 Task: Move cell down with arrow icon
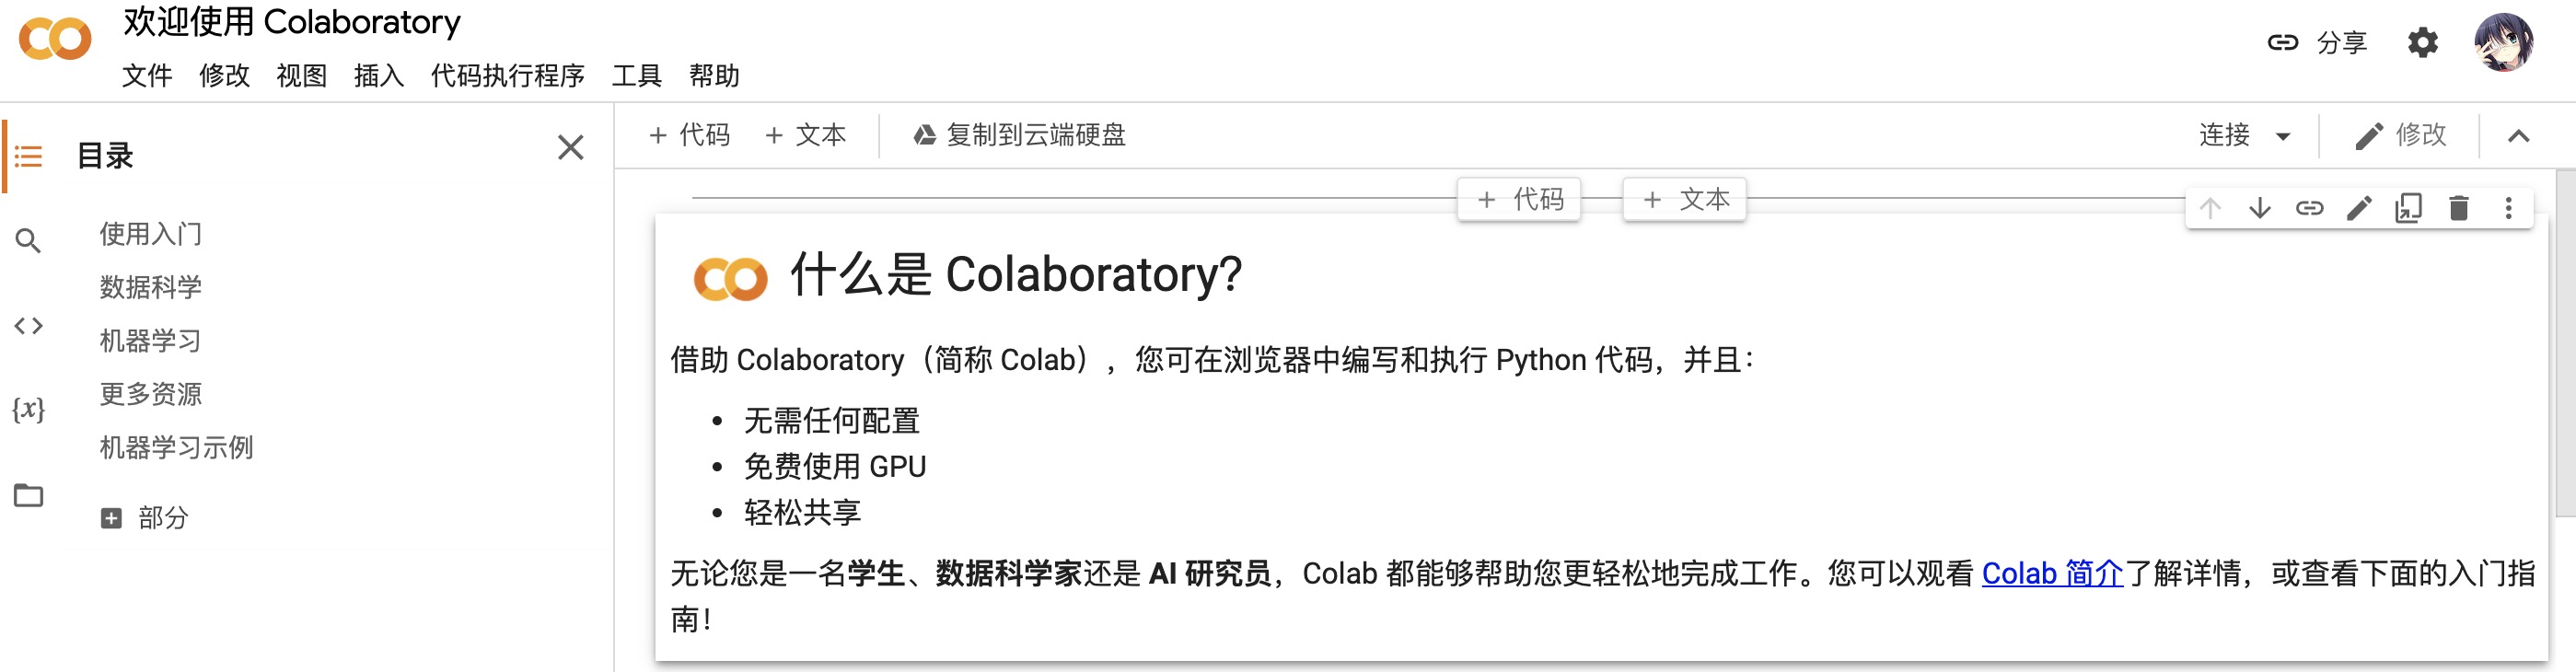(2259, 208)
